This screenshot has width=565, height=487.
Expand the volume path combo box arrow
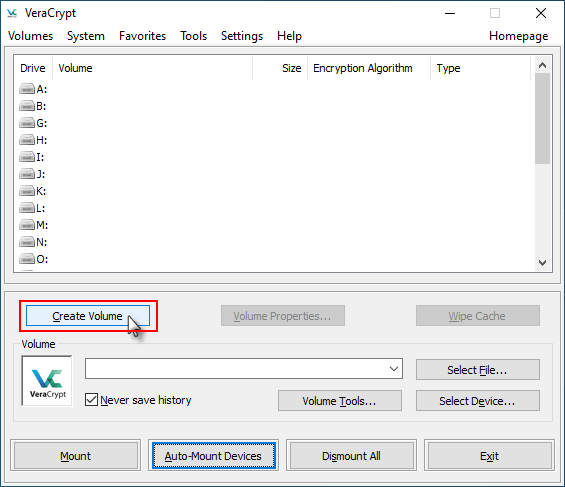click(x=394, y=368)
